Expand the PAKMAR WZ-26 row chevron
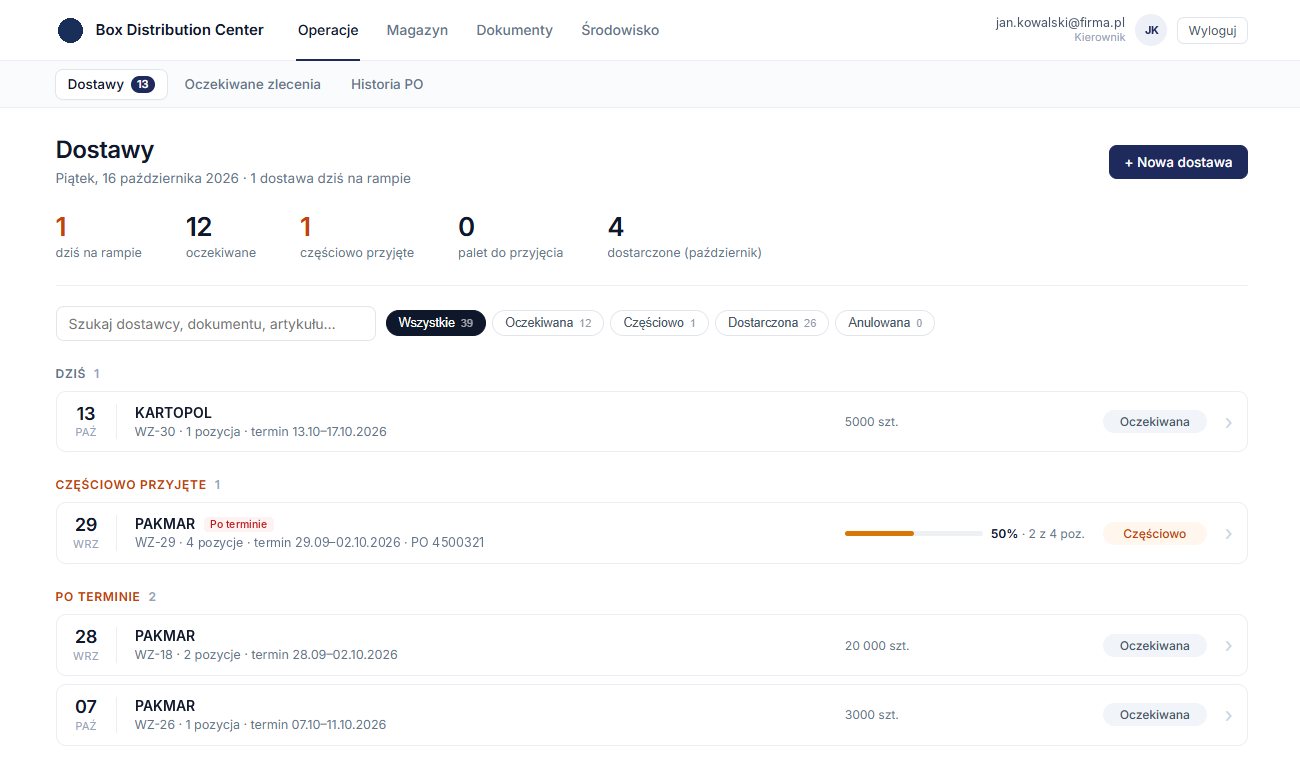 point(1228,715)
